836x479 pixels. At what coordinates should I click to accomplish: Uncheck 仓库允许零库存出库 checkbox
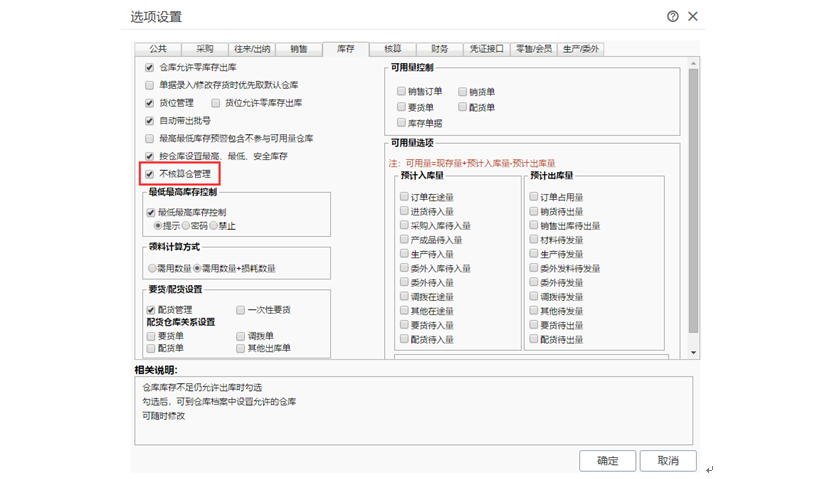pyautogui.click(x=150, y=68)
